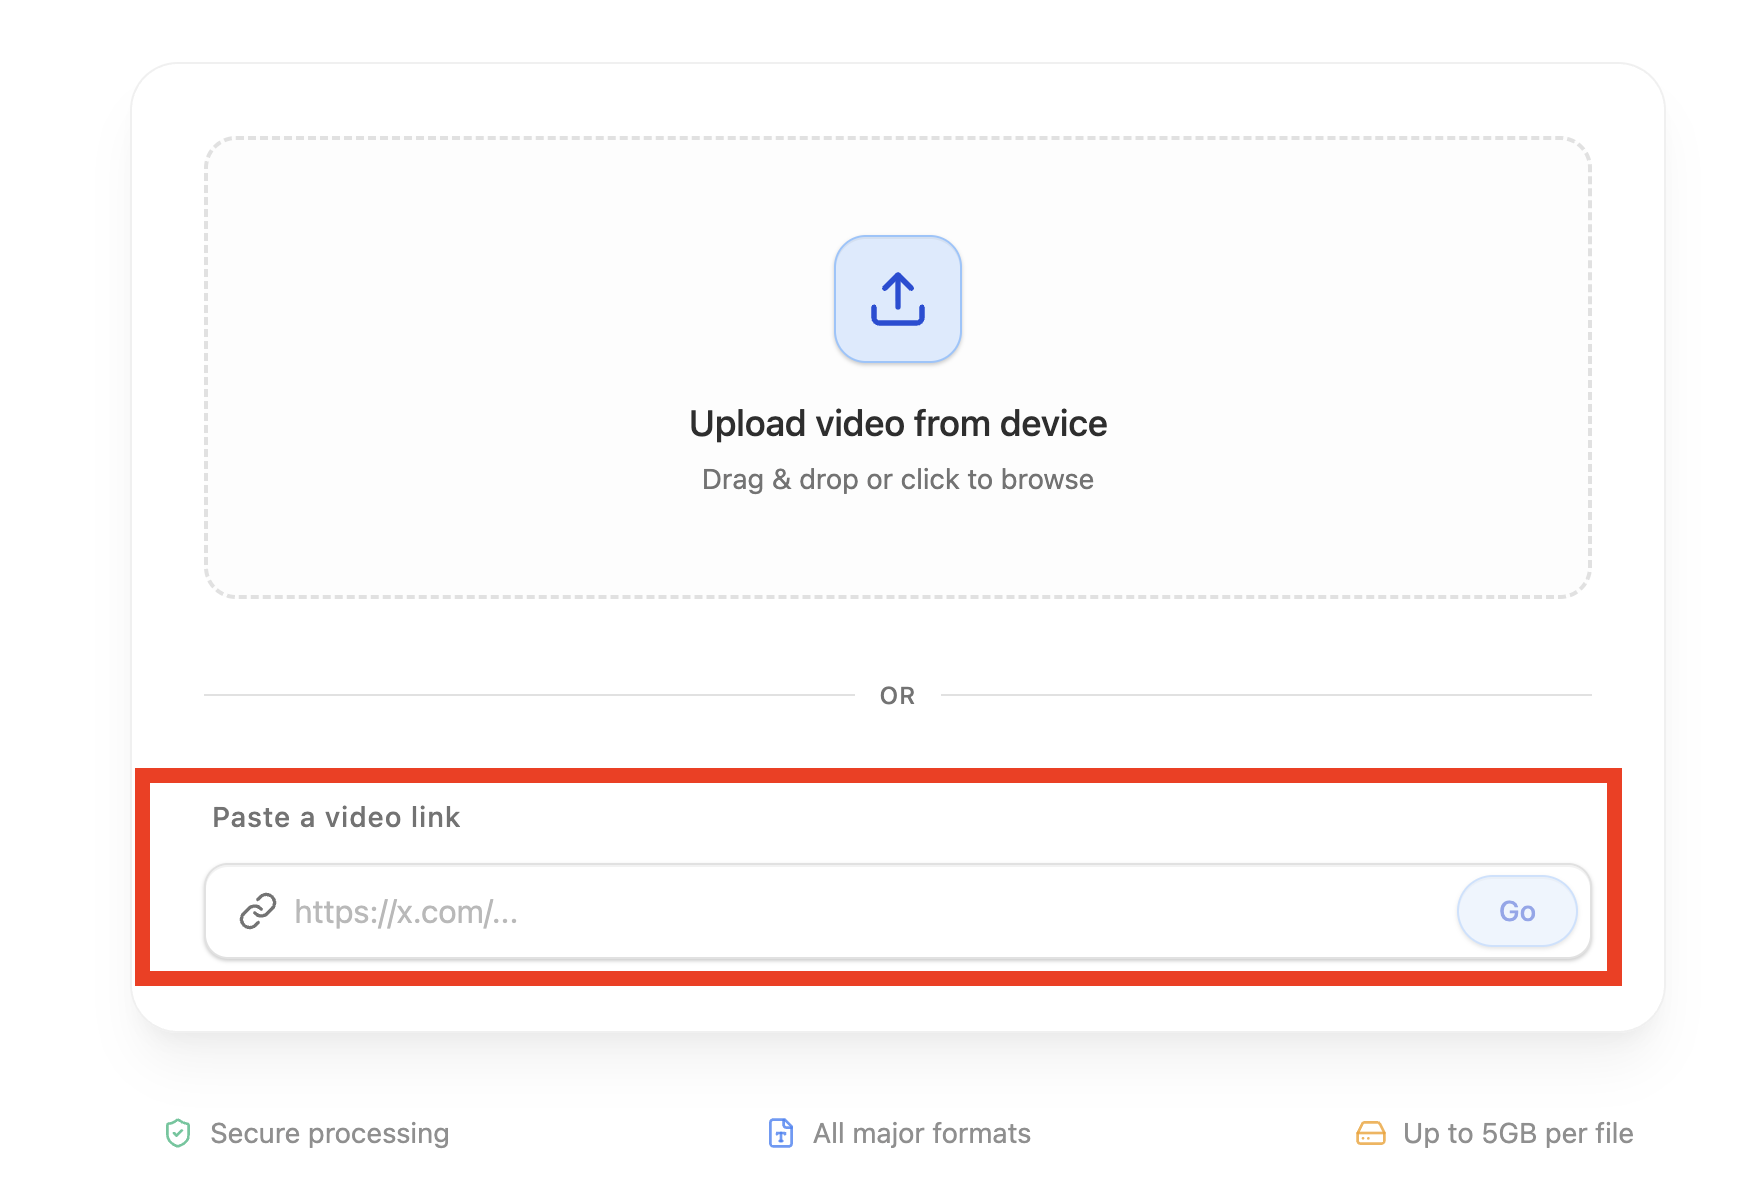Select "Drag & drop or click to browse"

897,480
